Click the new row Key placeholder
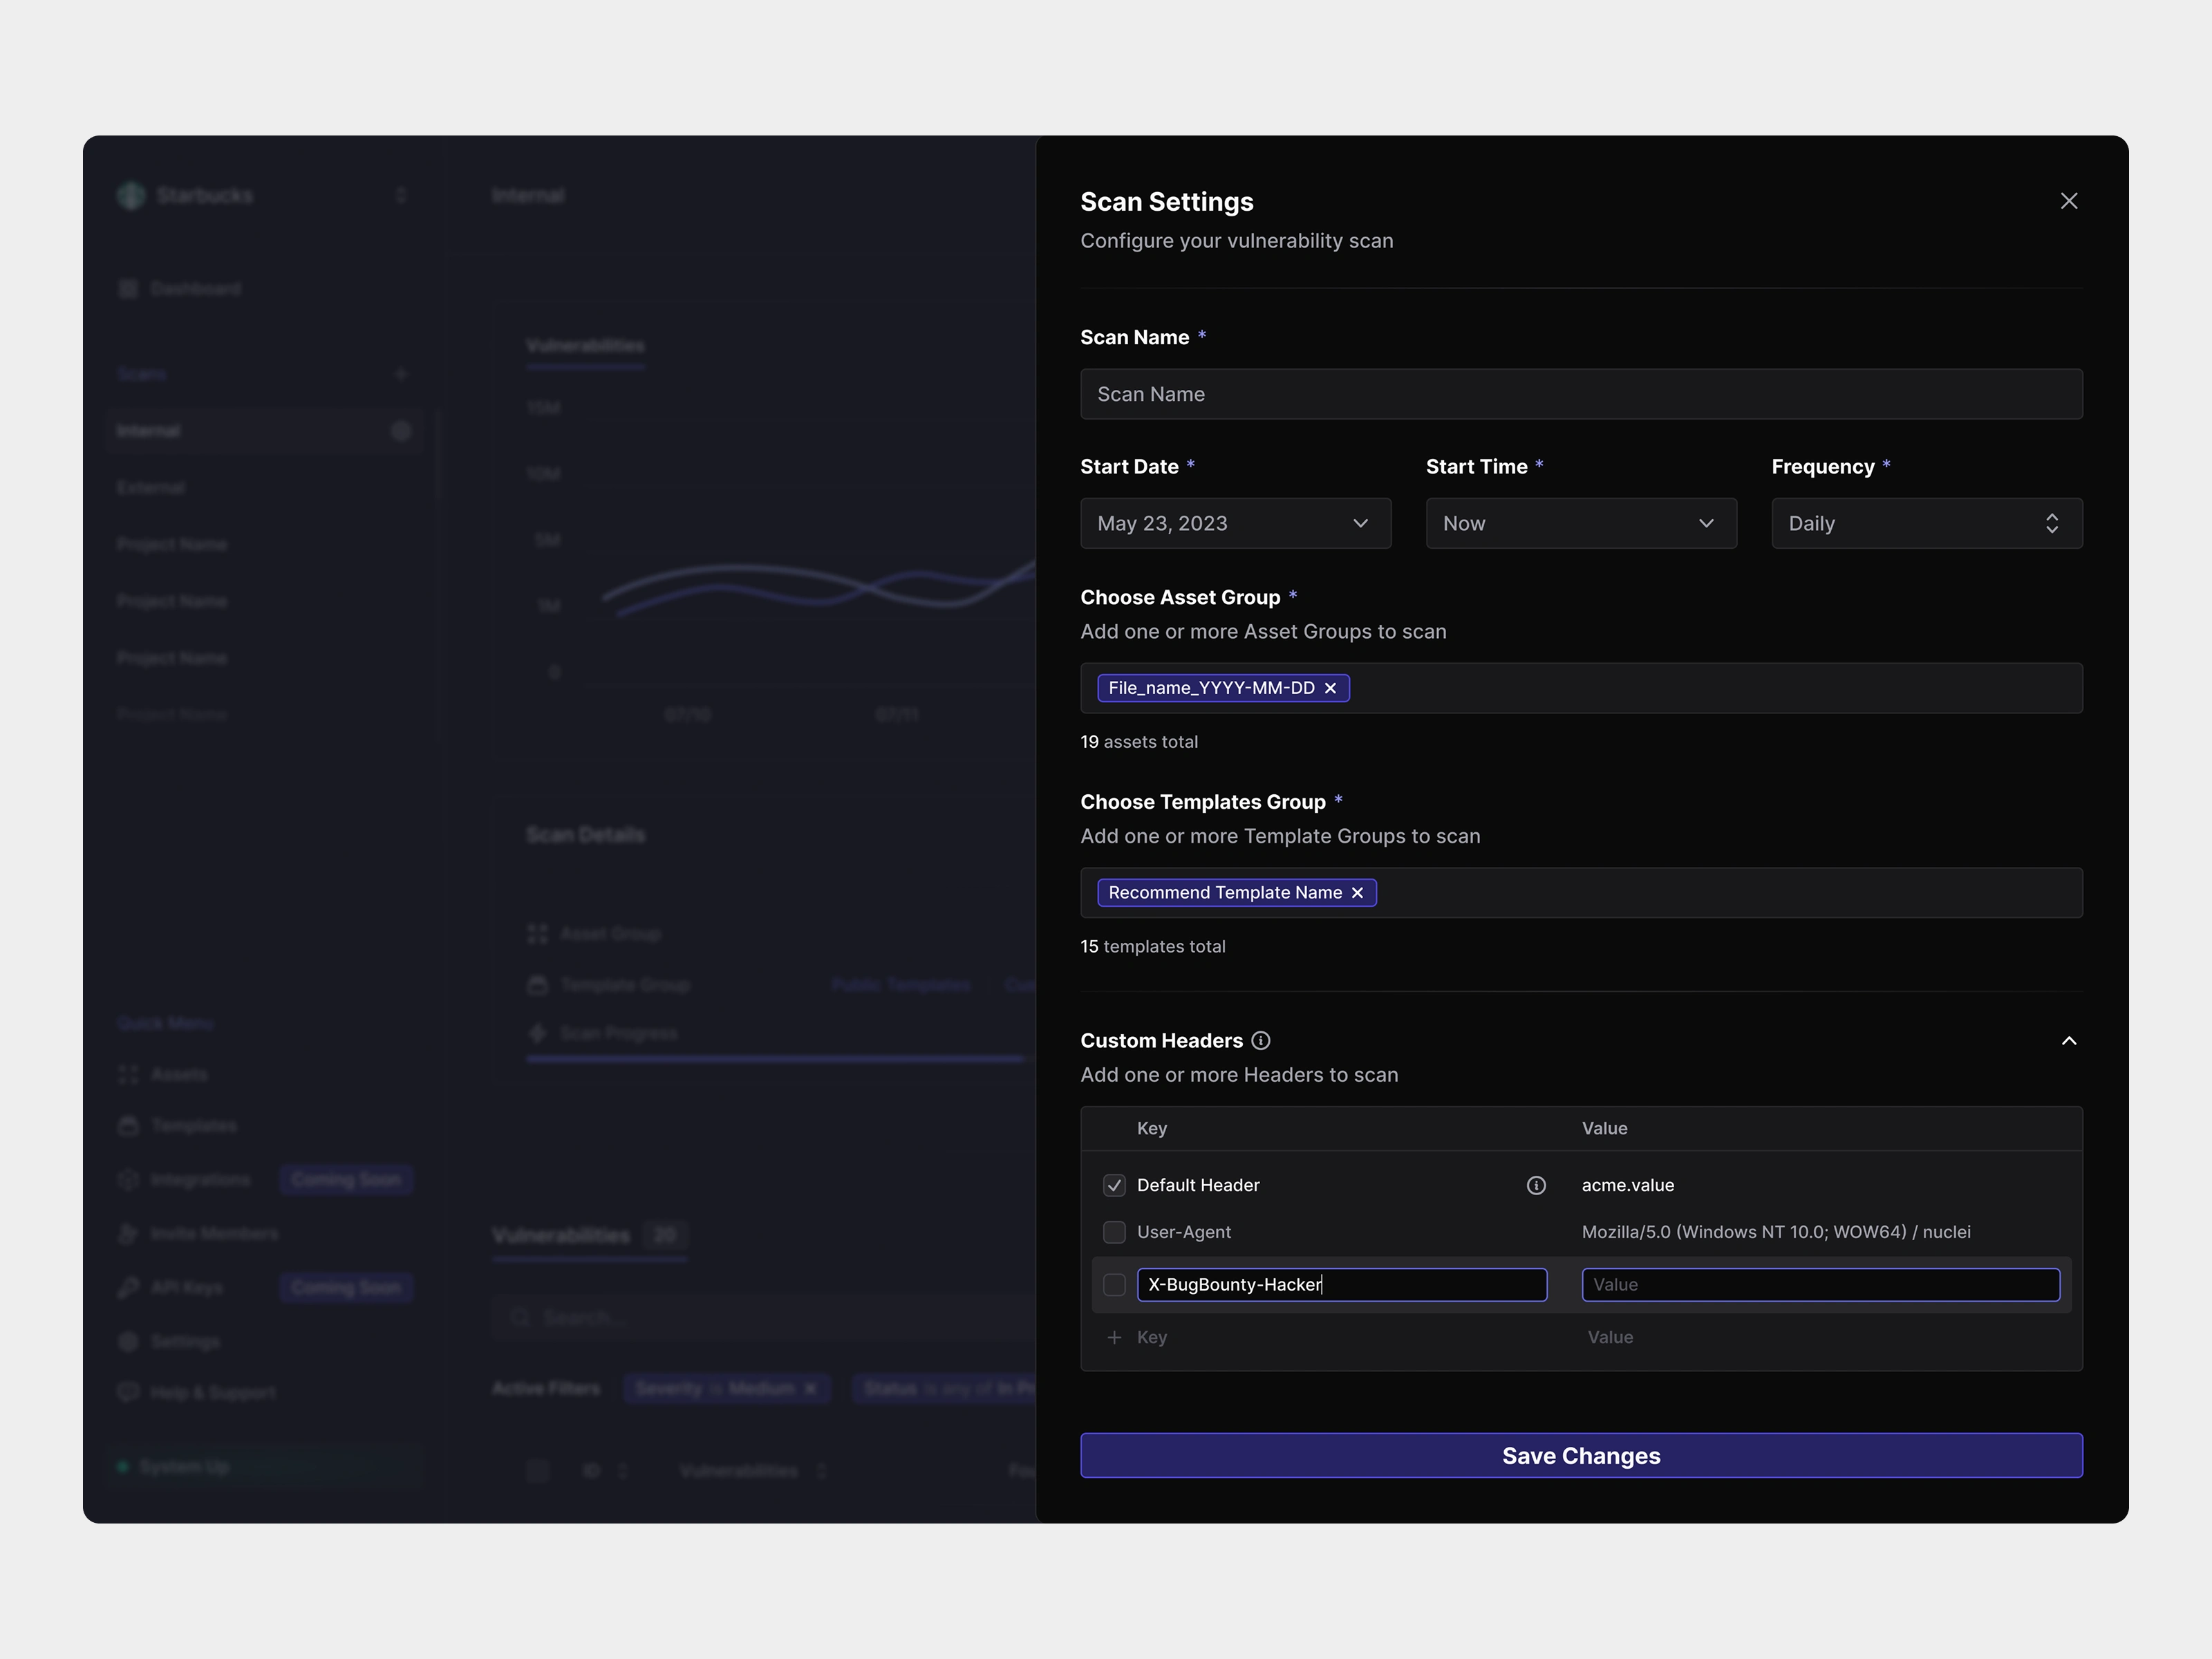 [x=1151, y=1337]
